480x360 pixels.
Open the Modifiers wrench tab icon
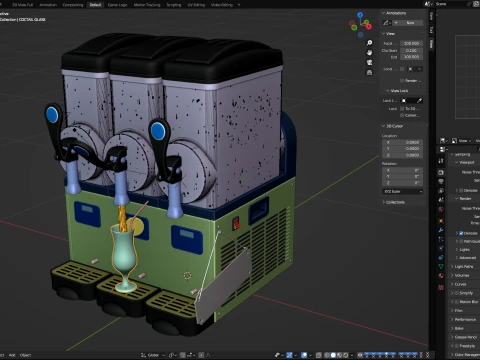click(441, 230)
